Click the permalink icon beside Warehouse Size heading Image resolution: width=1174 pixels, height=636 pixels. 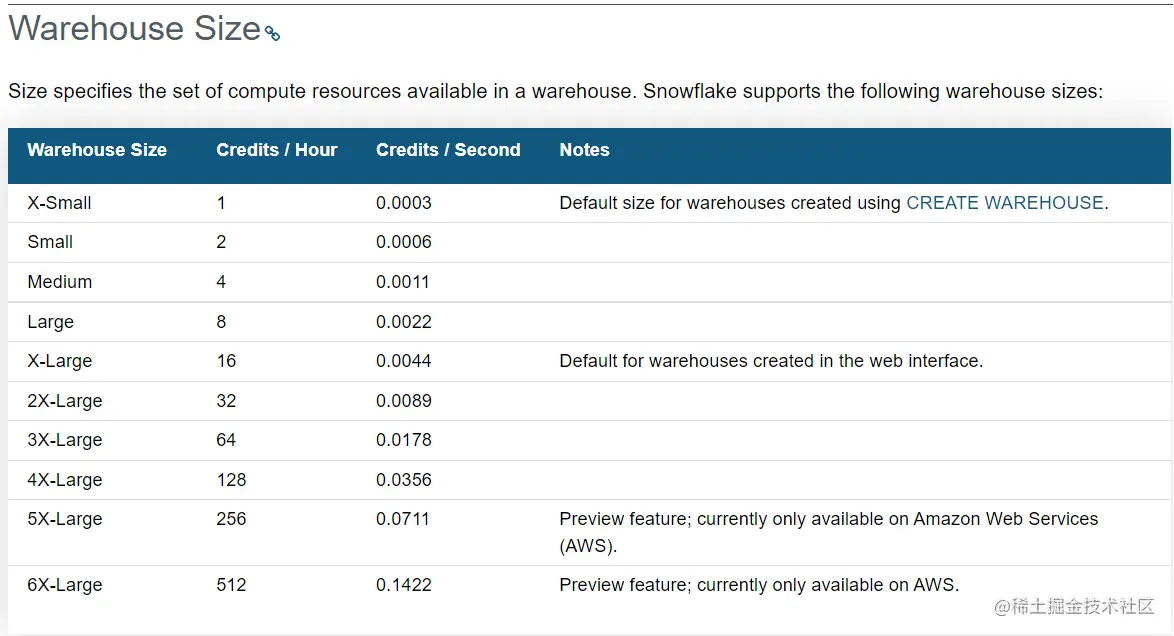point(272,33)
